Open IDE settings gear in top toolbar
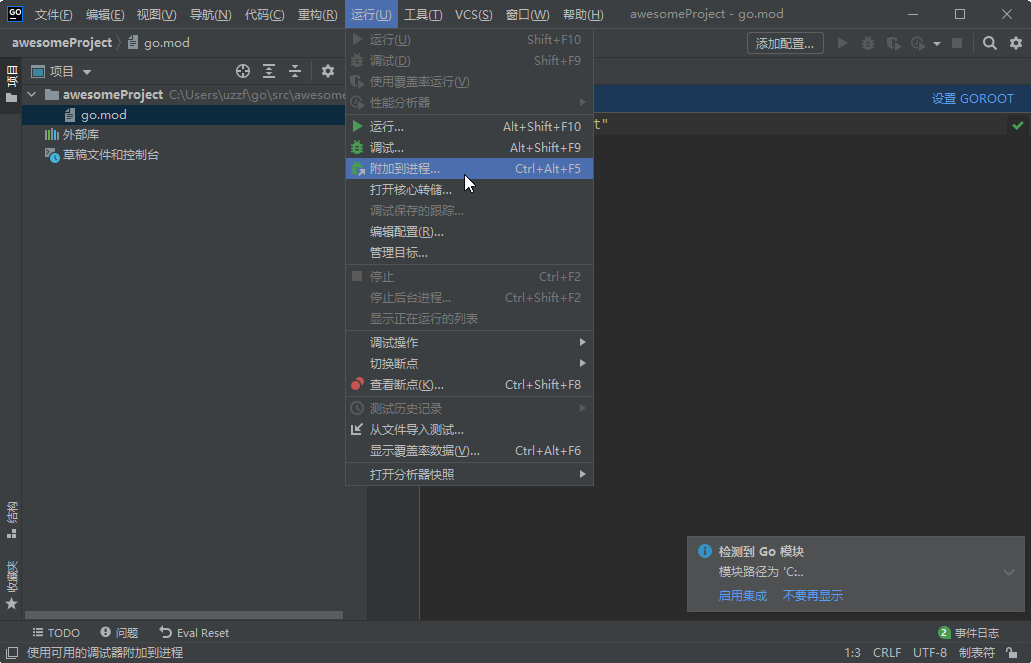The width and height of the screenshot is (1031, 663). tap(1016, 43)
